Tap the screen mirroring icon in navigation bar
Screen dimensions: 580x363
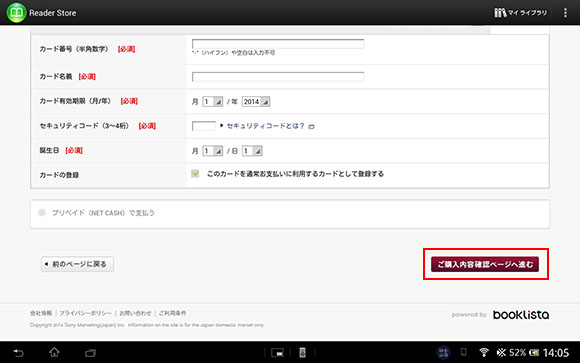pos(277,353)
